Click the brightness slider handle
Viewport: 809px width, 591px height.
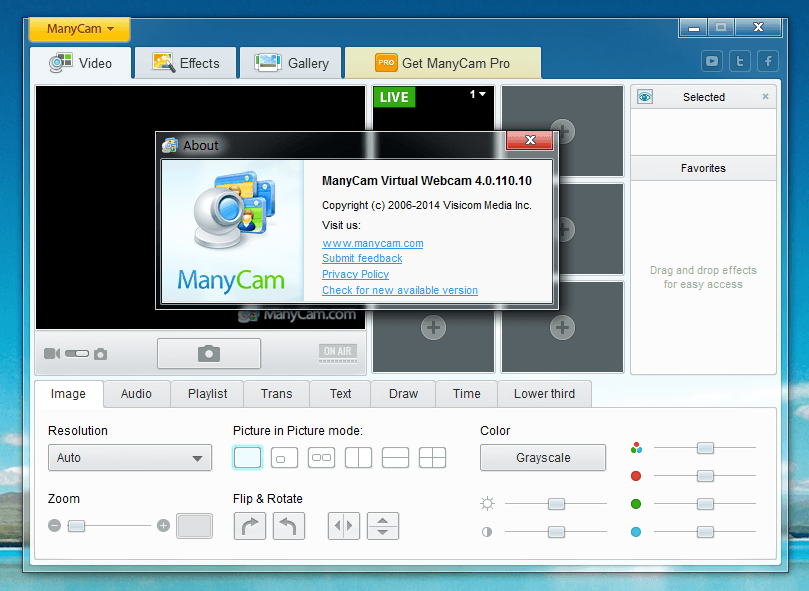click(556, 503)
